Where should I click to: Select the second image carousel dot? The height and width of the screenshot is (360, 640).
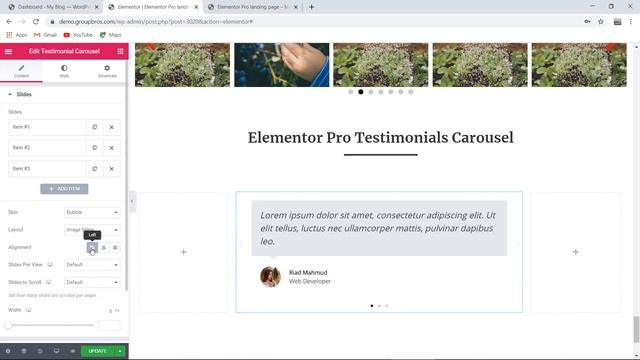tap(361, 92)
